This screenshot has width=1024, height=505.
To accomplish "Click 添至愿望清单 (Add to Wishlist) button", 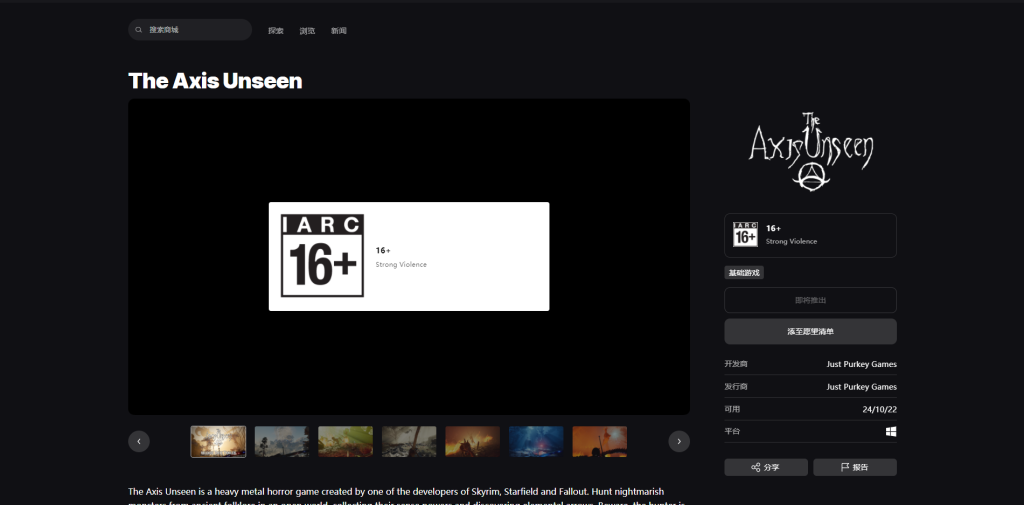I will (810, 331).
